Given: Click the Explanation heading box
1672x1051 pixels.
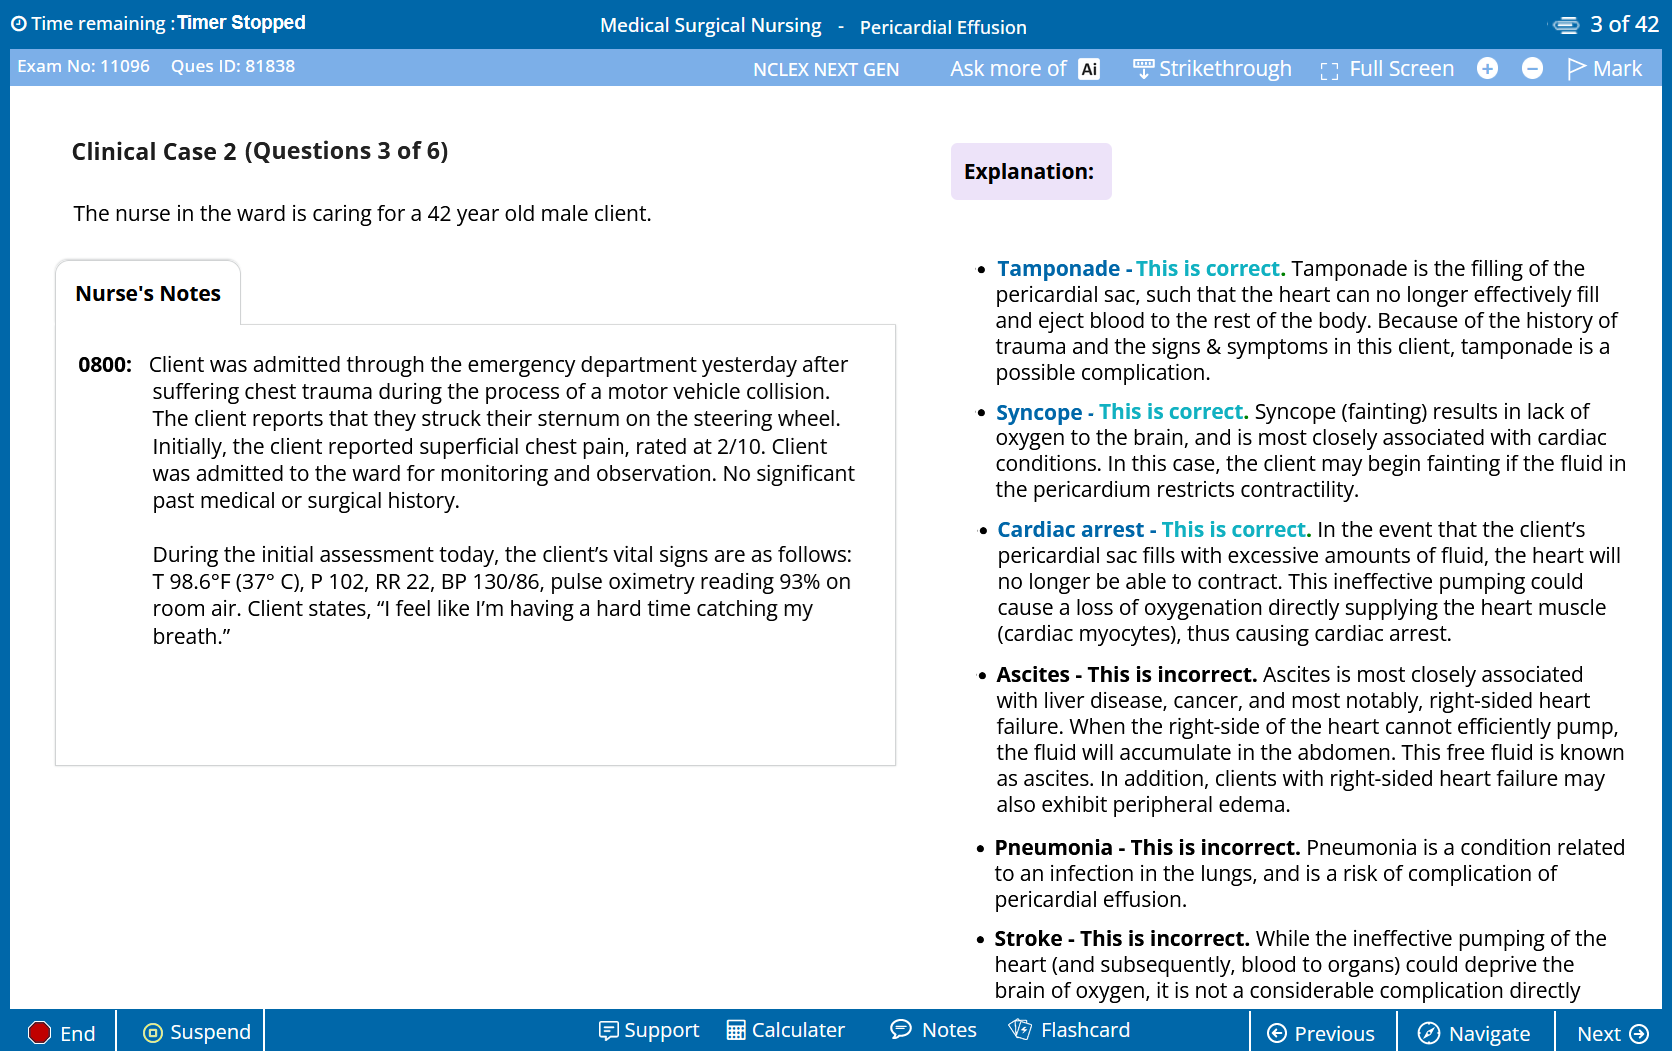Looking at the screenshot, I should coord(1031,171).
